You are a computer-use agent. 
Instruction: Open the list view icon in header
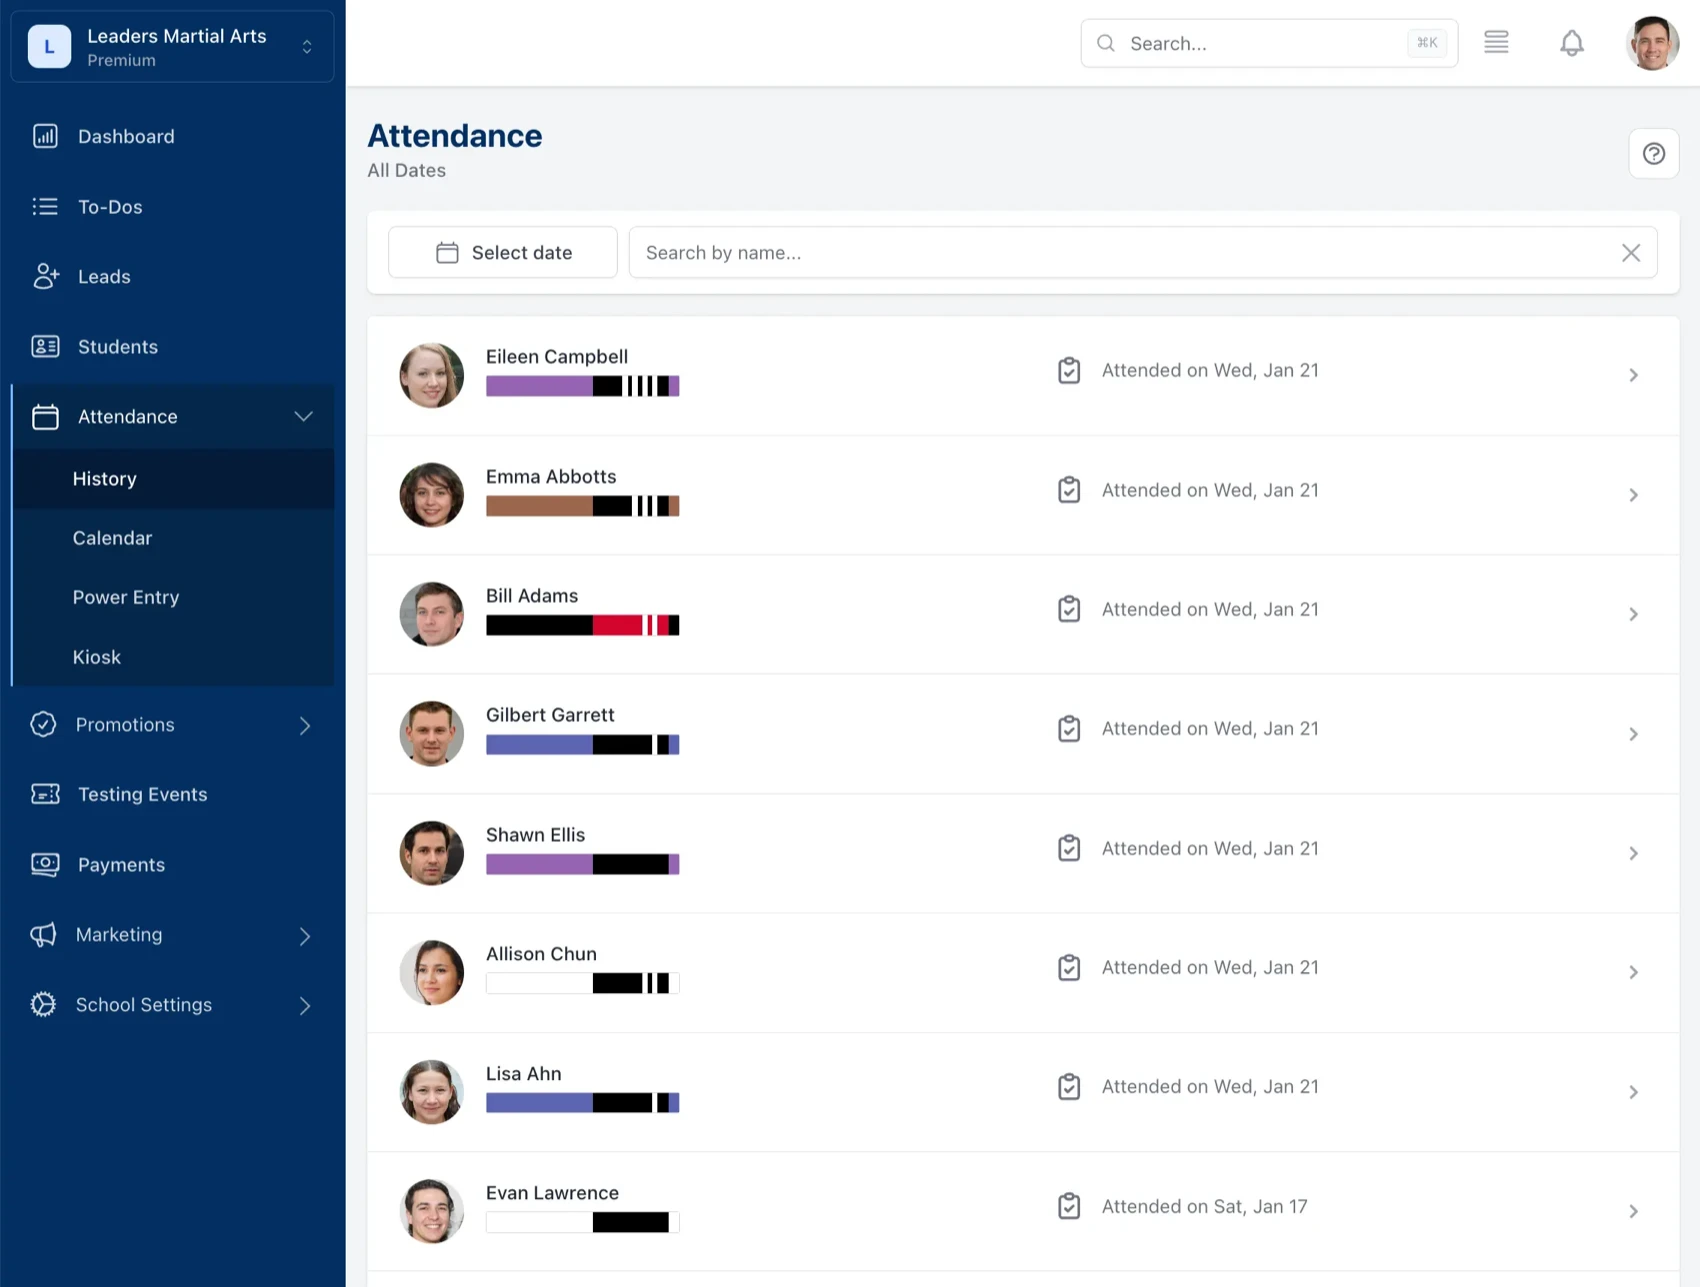pos(1496,43)
